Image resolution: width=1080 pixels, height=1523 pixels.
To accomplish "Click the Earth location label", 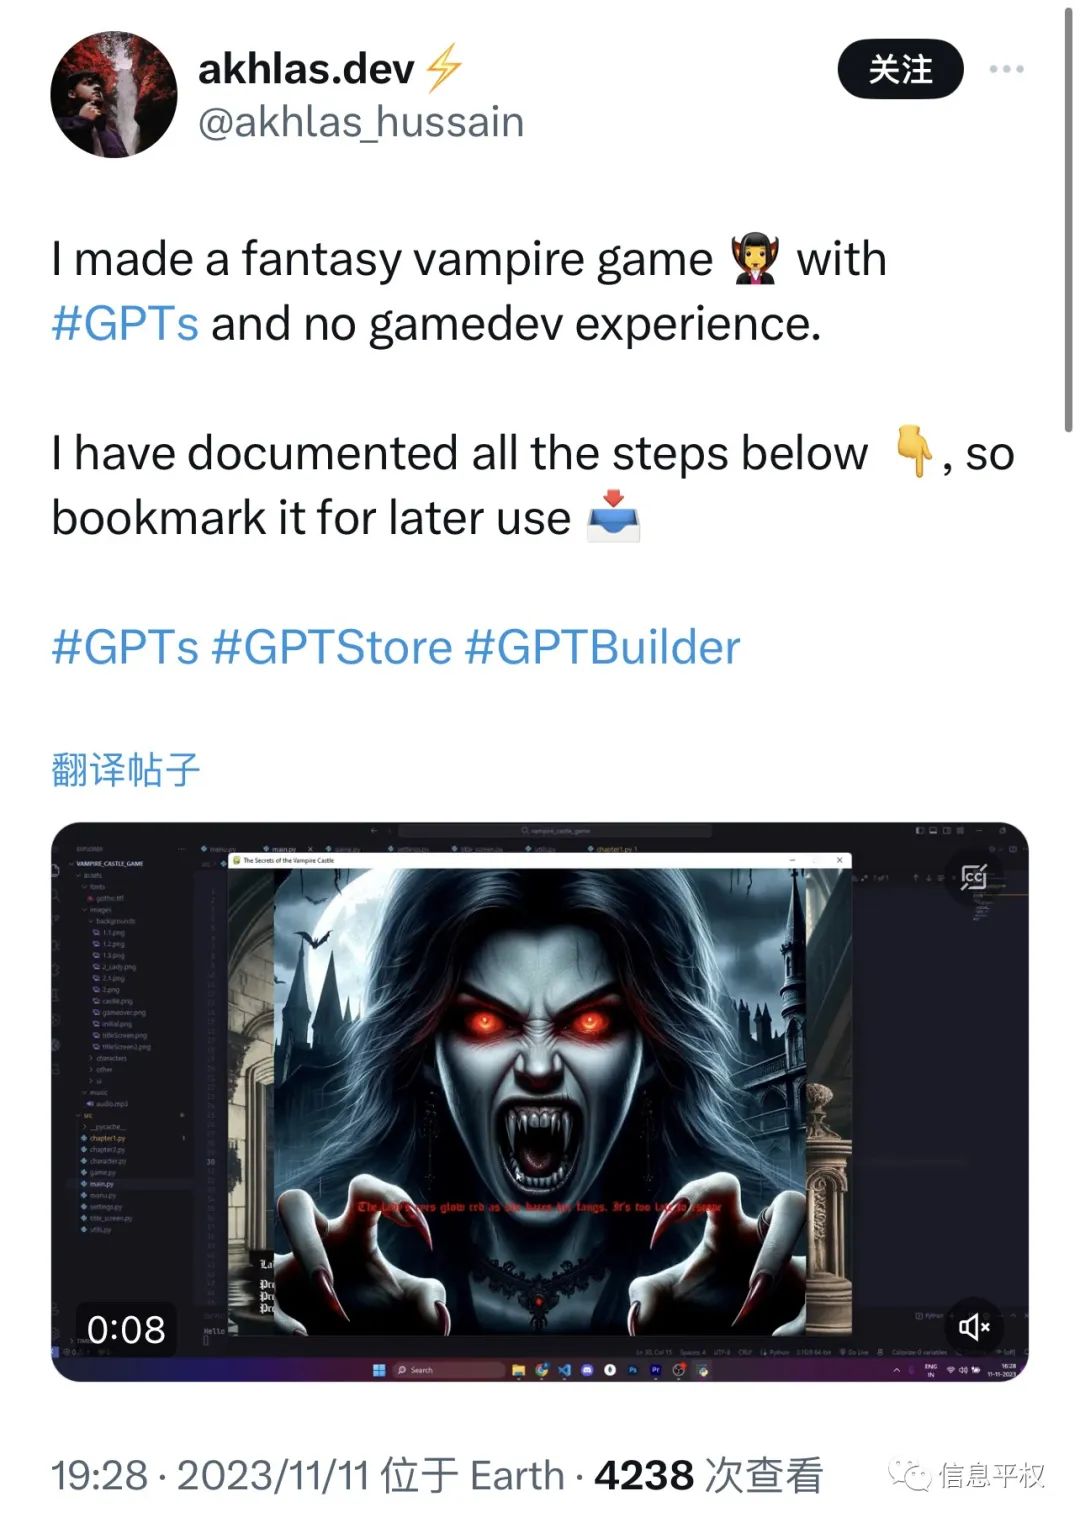I will [517, 1475].
